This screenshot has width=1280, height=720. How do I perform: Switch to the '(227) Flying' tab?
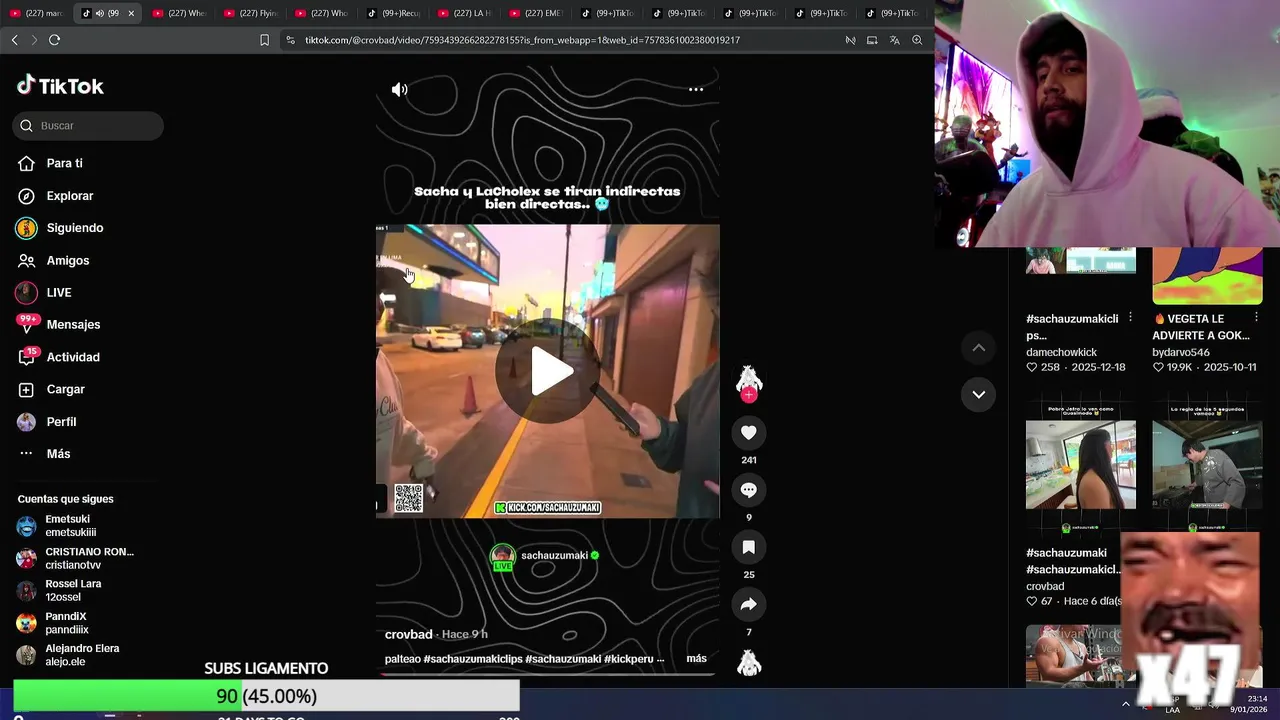251,13
